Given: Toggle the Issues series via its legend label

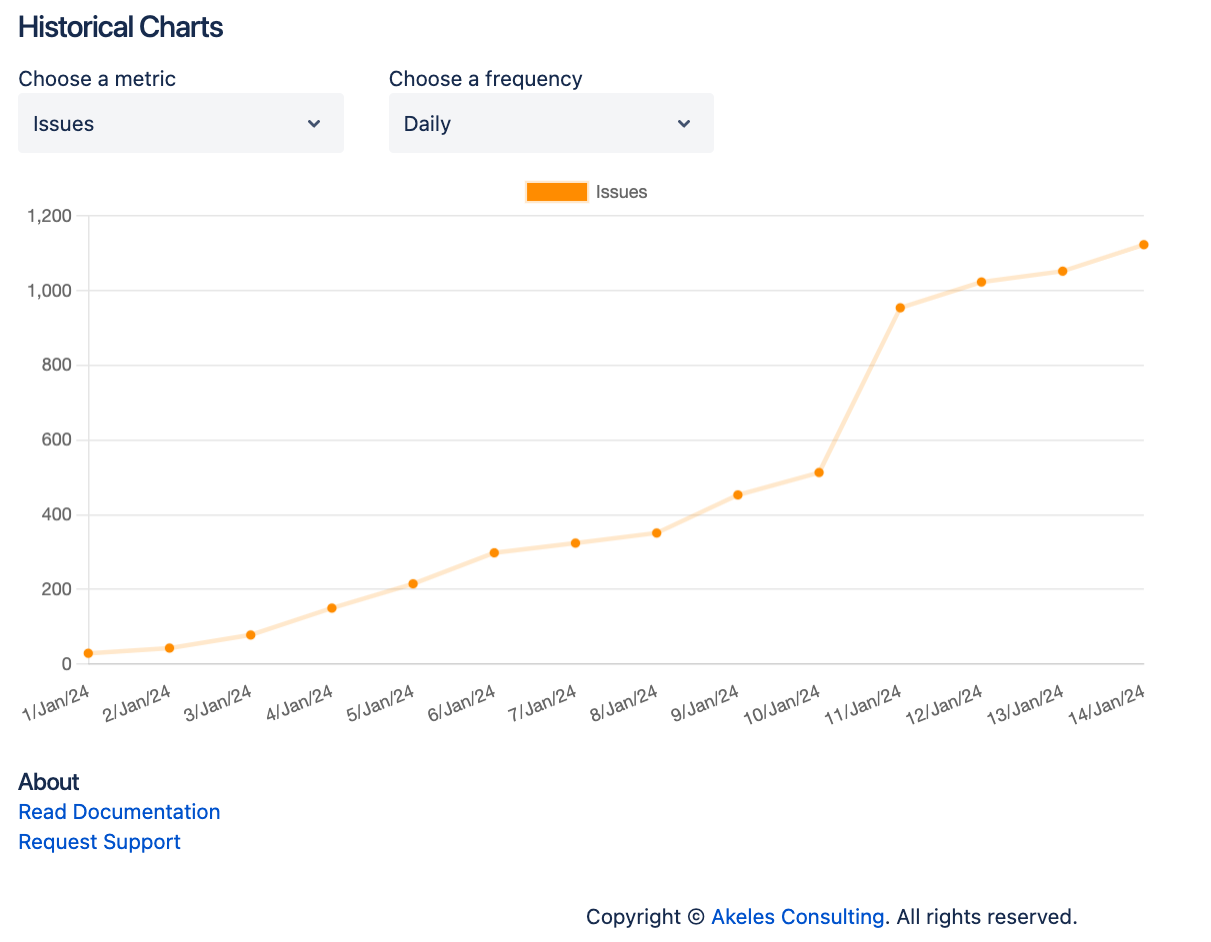Looking at the screenshot, I should click(621, 192).
